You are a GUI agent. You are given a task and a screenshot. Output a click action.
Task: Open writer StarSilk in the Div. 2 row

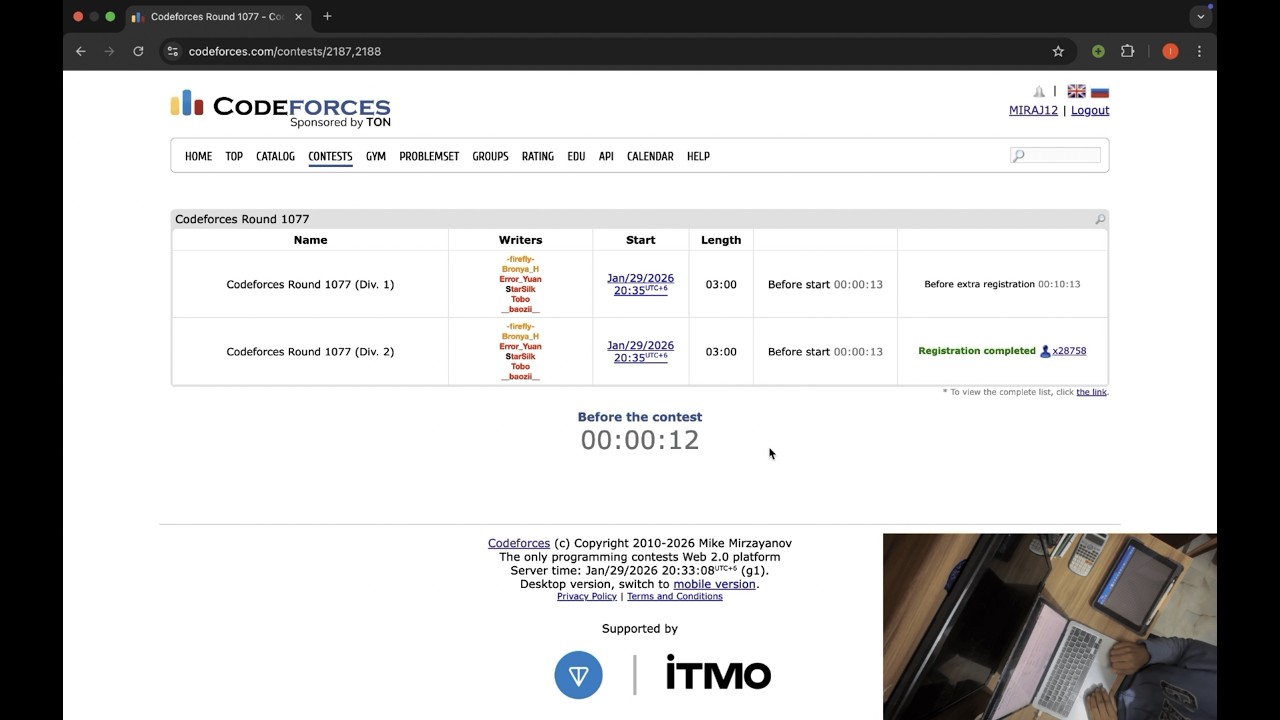click(520, 356)
